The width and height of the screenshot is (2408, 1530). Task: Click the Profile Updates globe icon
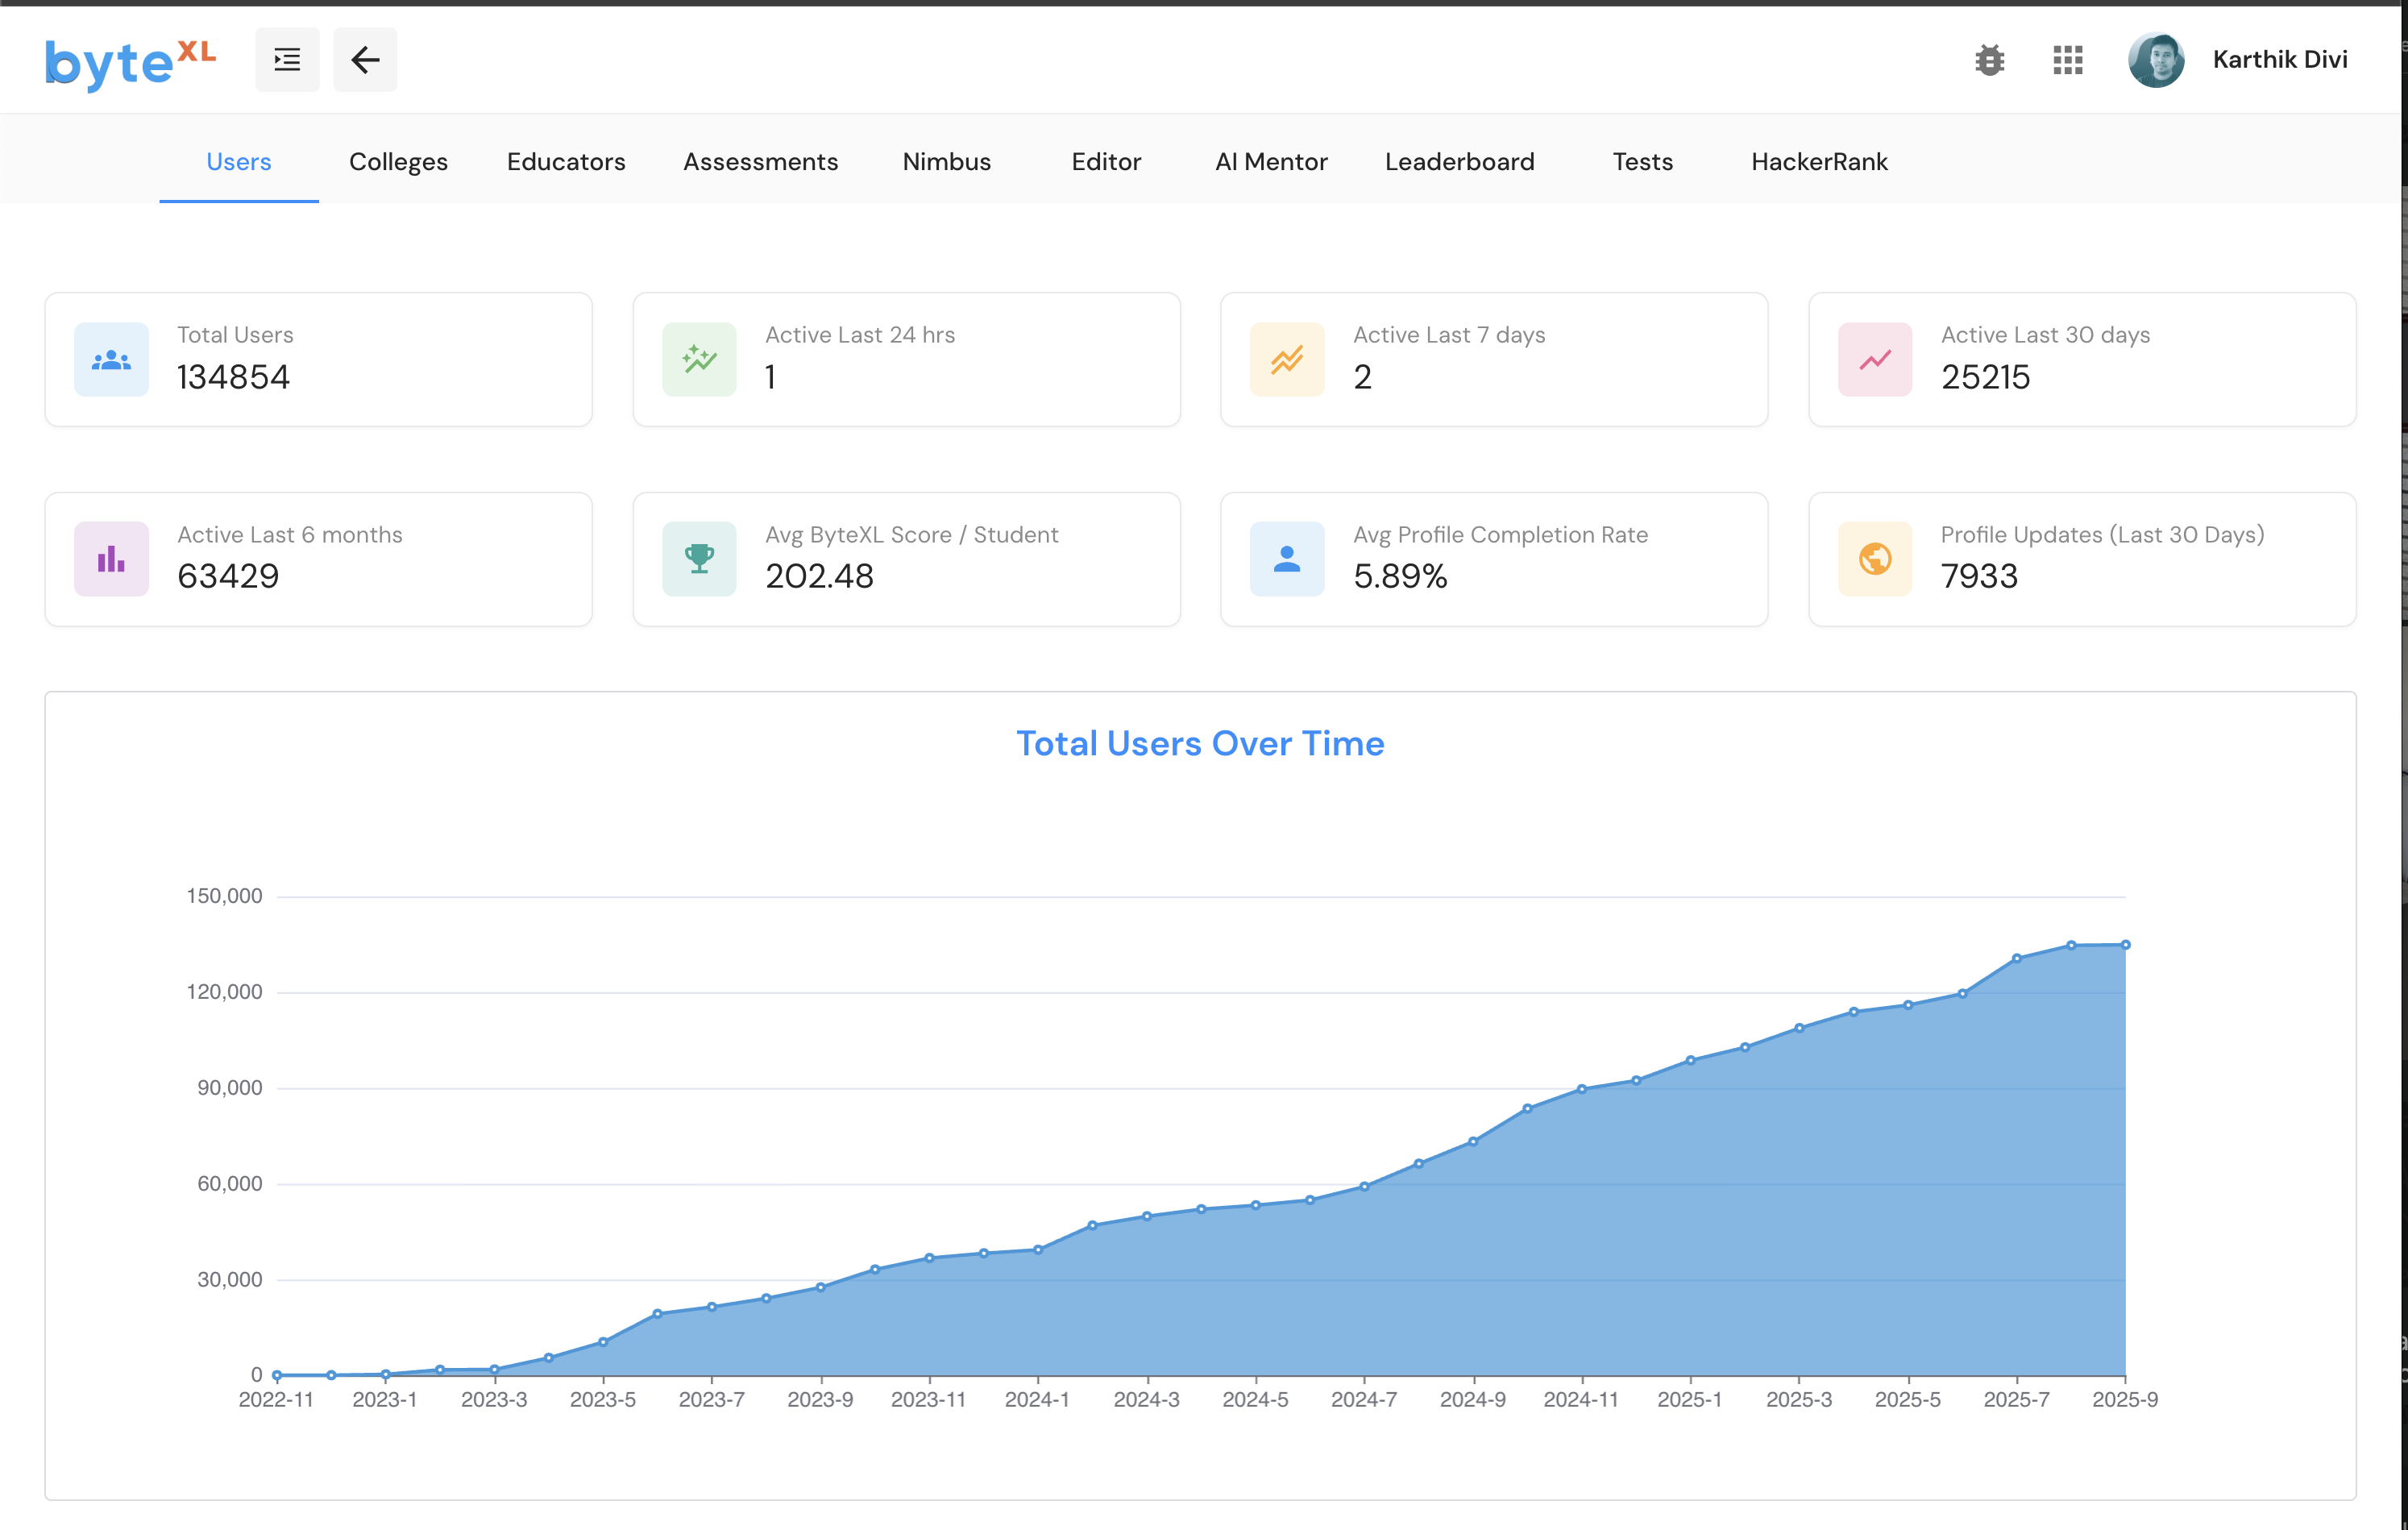[x=1874, y=558]
